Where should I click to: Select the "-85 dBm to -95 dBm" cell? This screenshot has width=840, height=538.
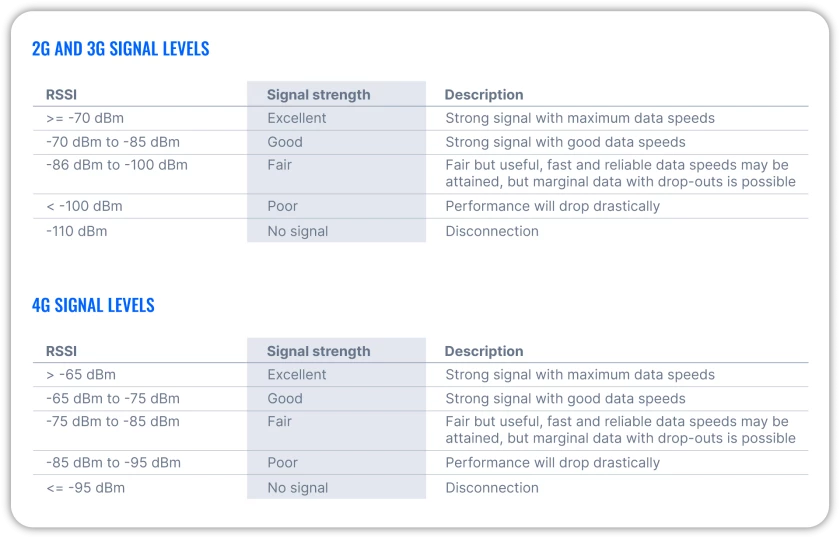click(113, 463)
